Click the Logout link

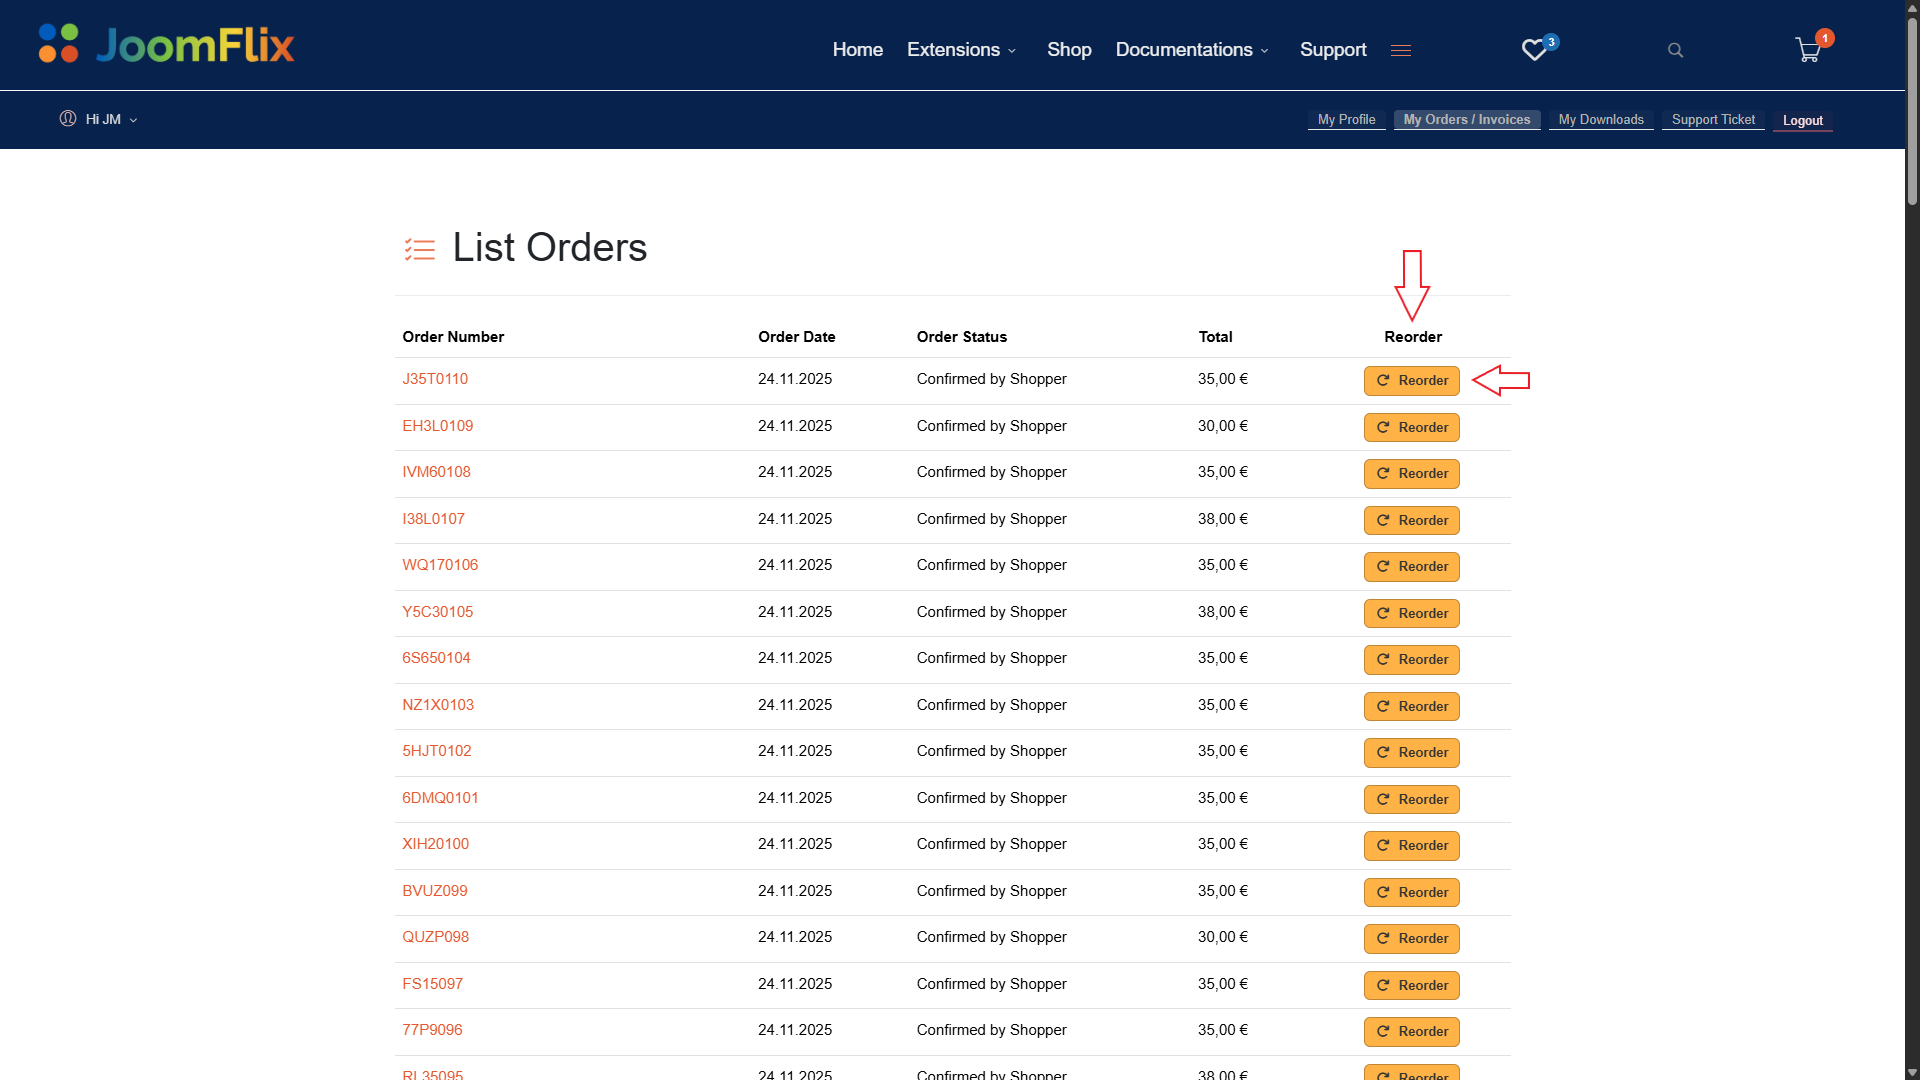[x=1802, y=121]
